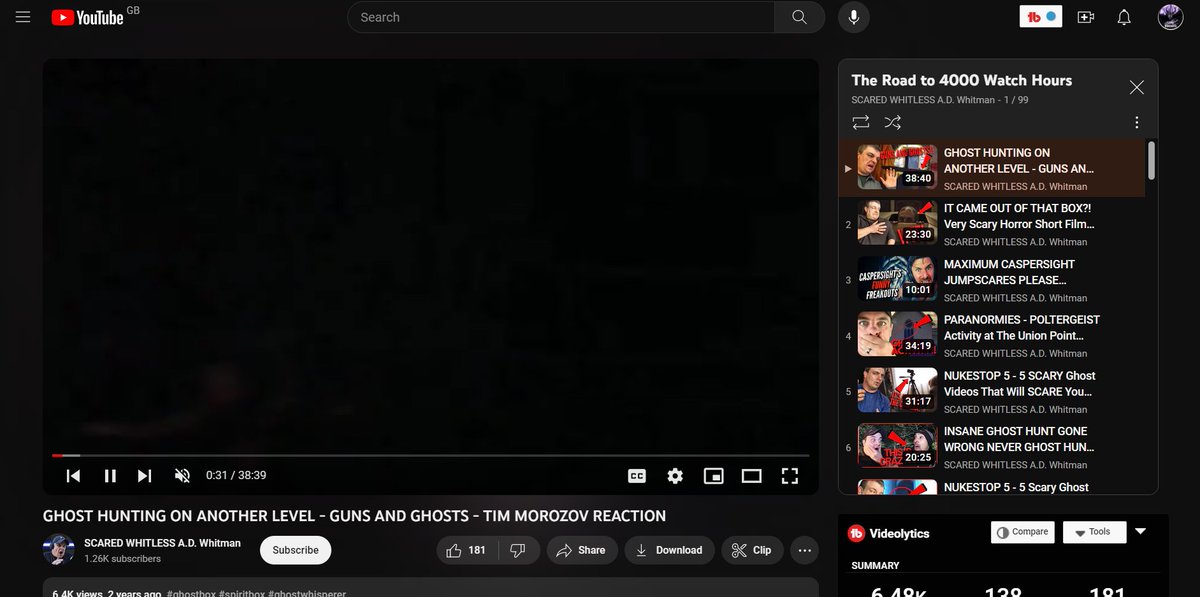Screen dimensions: 1200x597
Task: Create a Clip of the video
Action: tap(751, 550)
